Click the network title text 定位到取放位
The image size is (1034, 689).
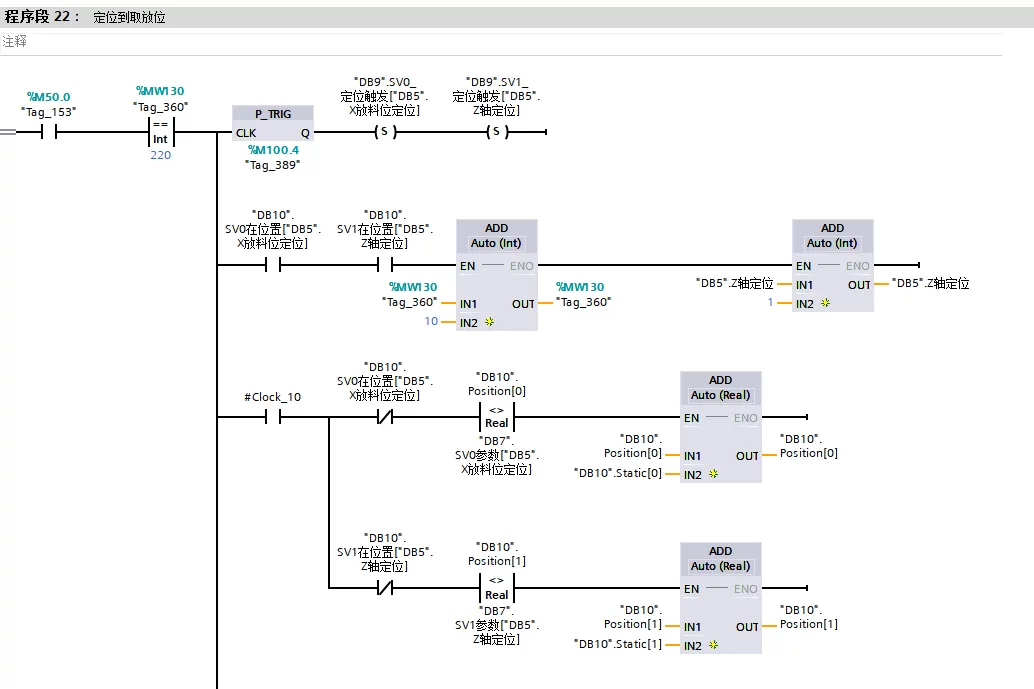coord(129,18)
